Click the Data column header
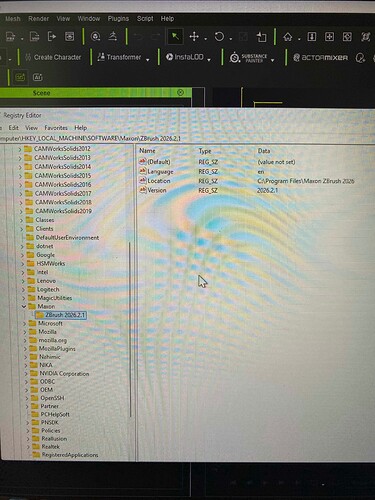 (x=264, y=151)
